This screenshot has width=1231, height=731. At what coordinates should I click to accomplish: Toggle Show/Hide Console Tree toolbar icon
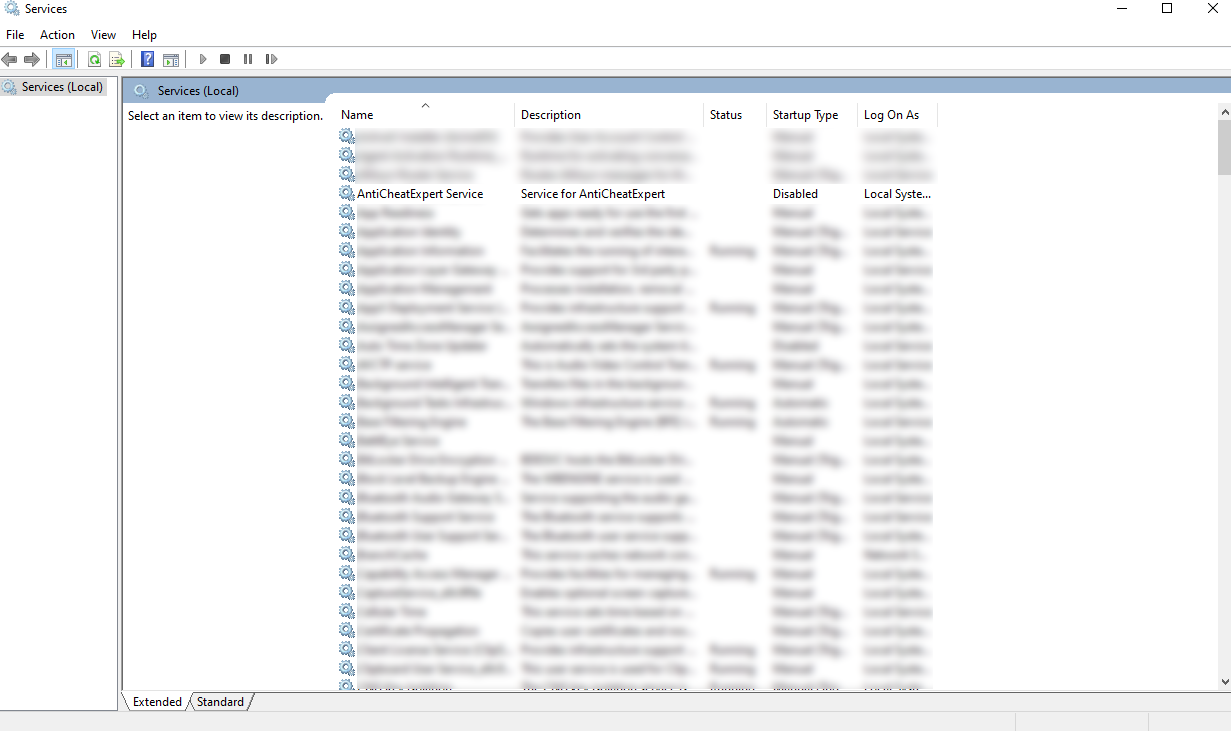coord(64,60)
